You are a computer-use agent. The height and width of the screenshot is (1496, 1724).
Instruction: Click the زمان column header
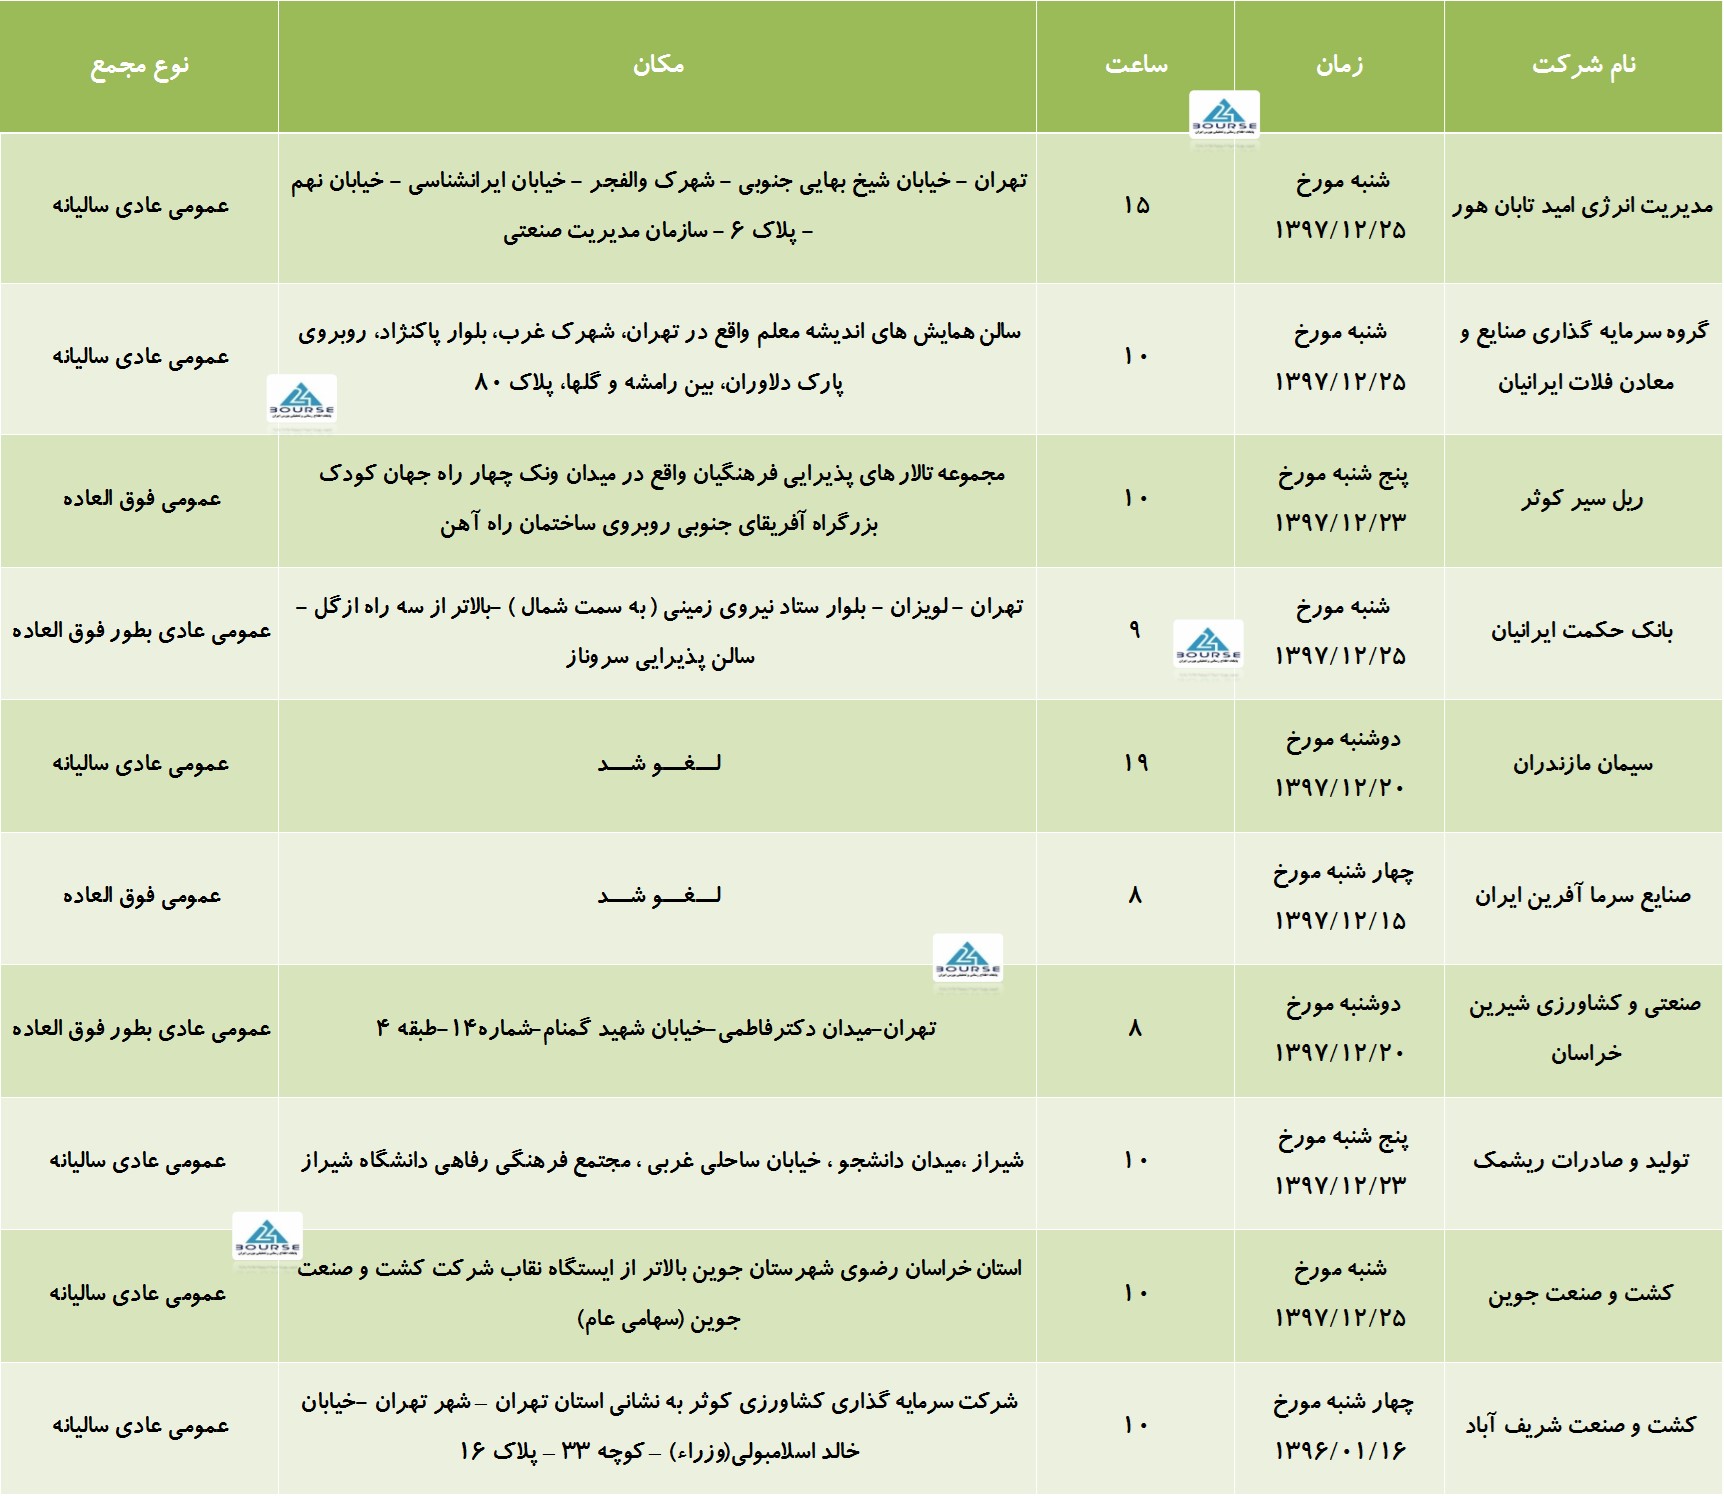pyautogui.click(x=1339, y=65)
